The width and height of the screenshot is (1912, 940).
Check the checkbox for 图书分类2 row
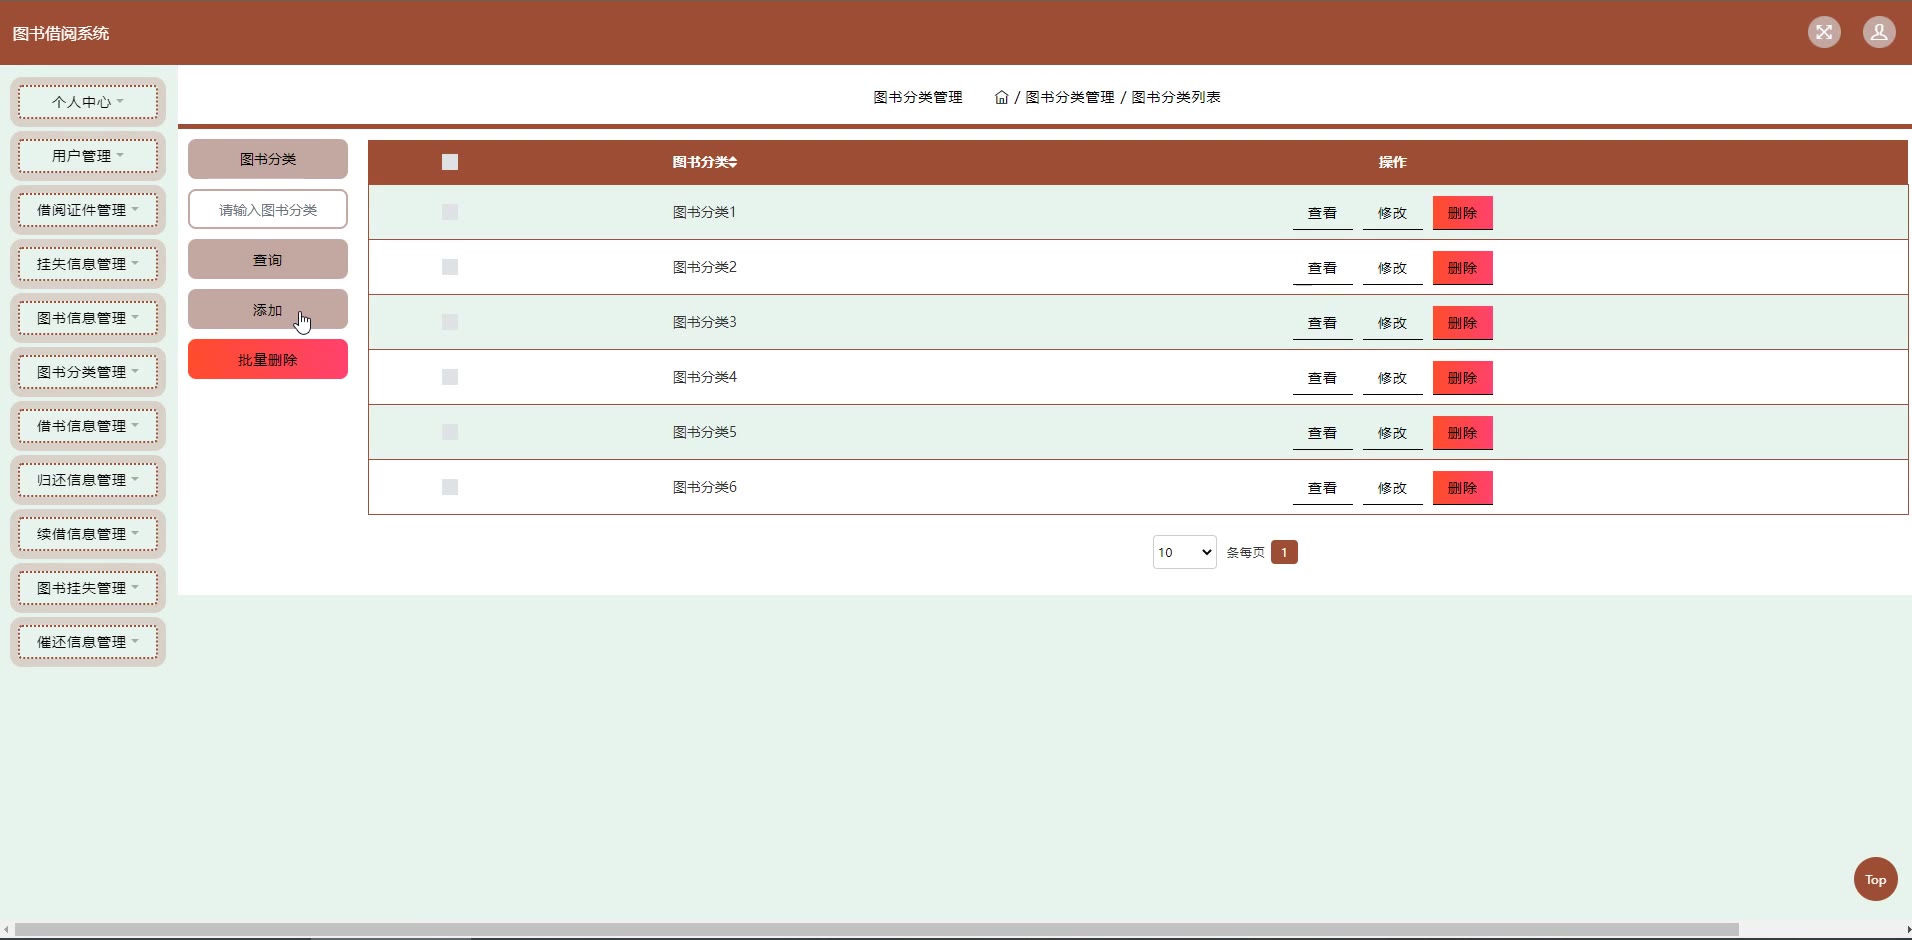450,267
